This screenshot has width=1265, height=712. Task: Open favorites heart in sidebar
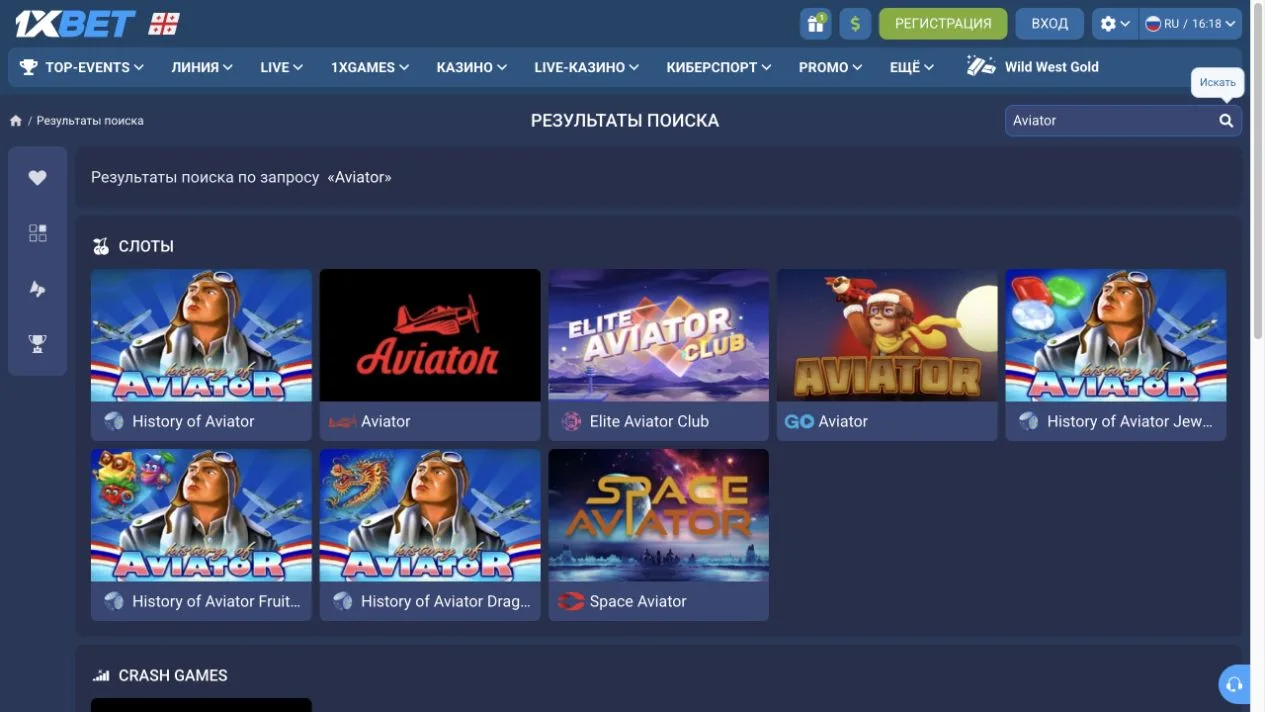(37, 177)
